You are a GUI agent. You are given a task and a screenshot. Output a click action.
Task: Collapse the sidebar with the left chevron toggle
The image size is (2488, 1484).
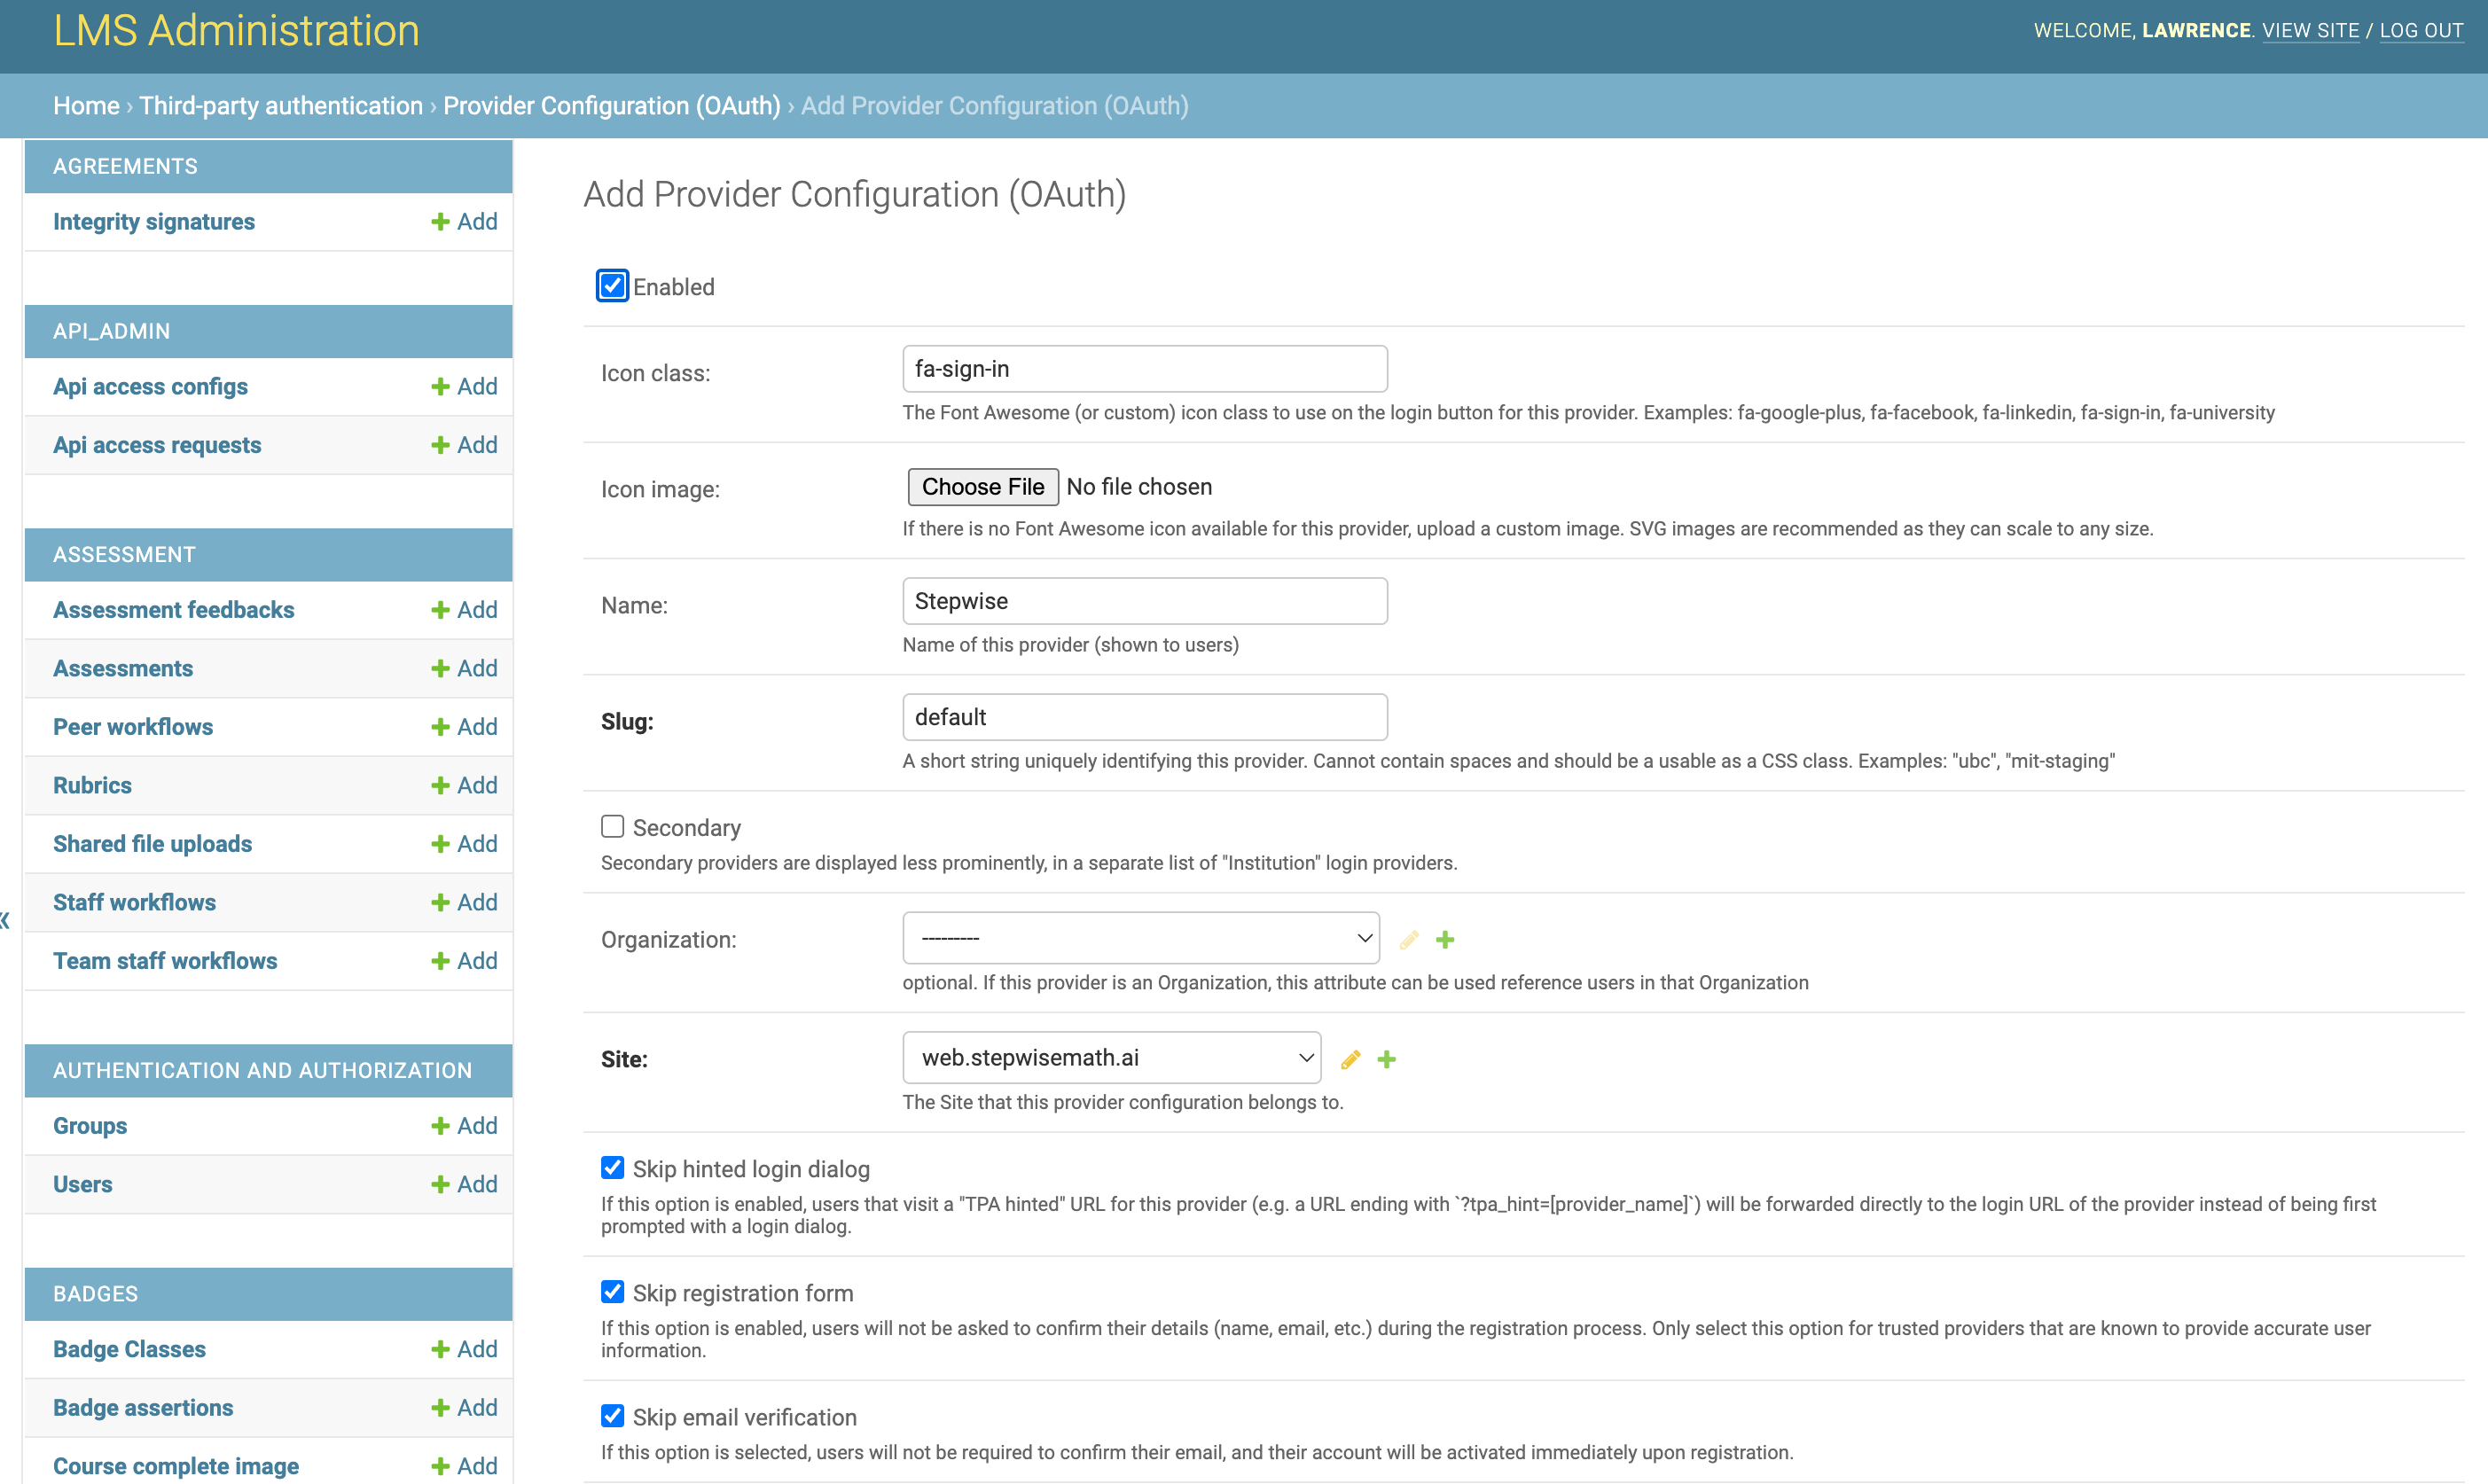[6, 920]
